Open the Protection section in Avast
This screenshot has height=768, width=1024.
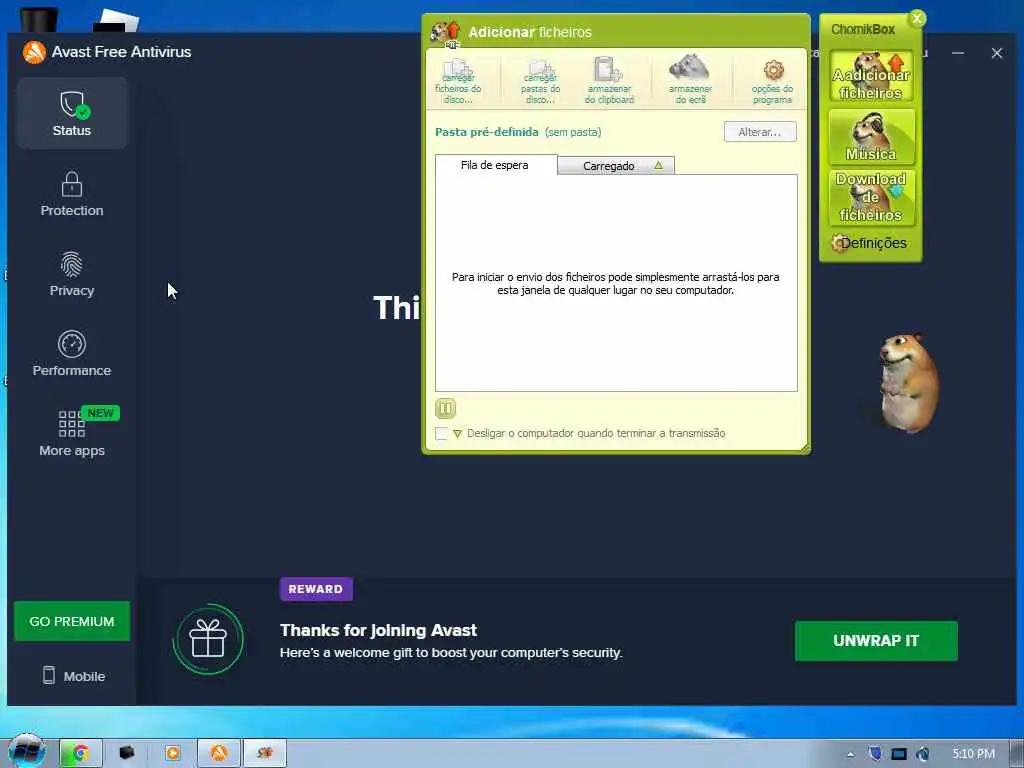click(72, 194)
